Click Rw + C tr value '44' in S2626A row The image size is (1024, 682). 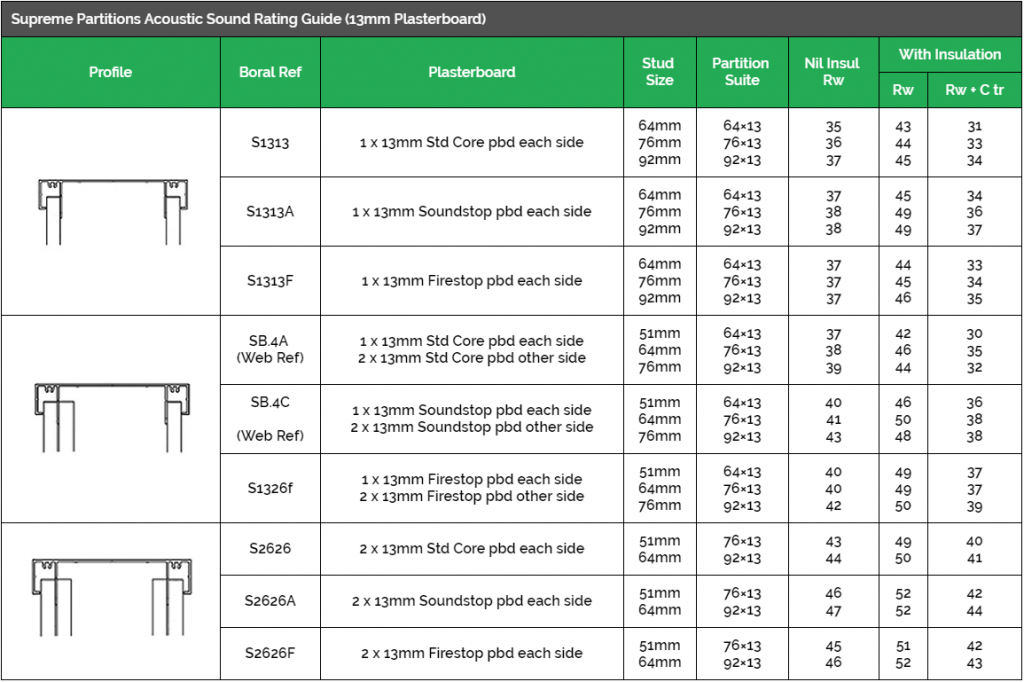[x=974, y=611]
